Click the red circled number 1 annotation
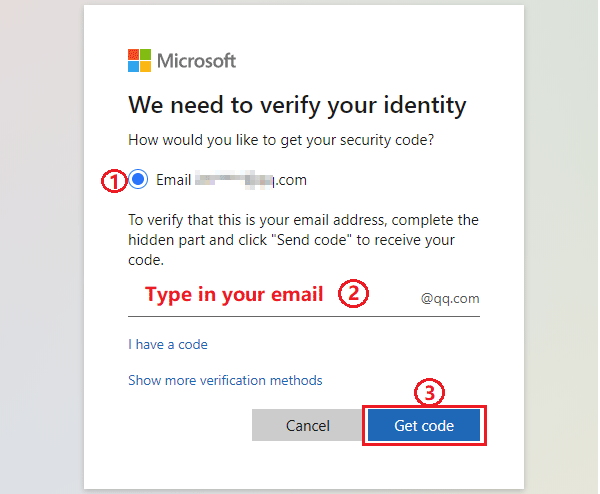 tap(114, 181)
